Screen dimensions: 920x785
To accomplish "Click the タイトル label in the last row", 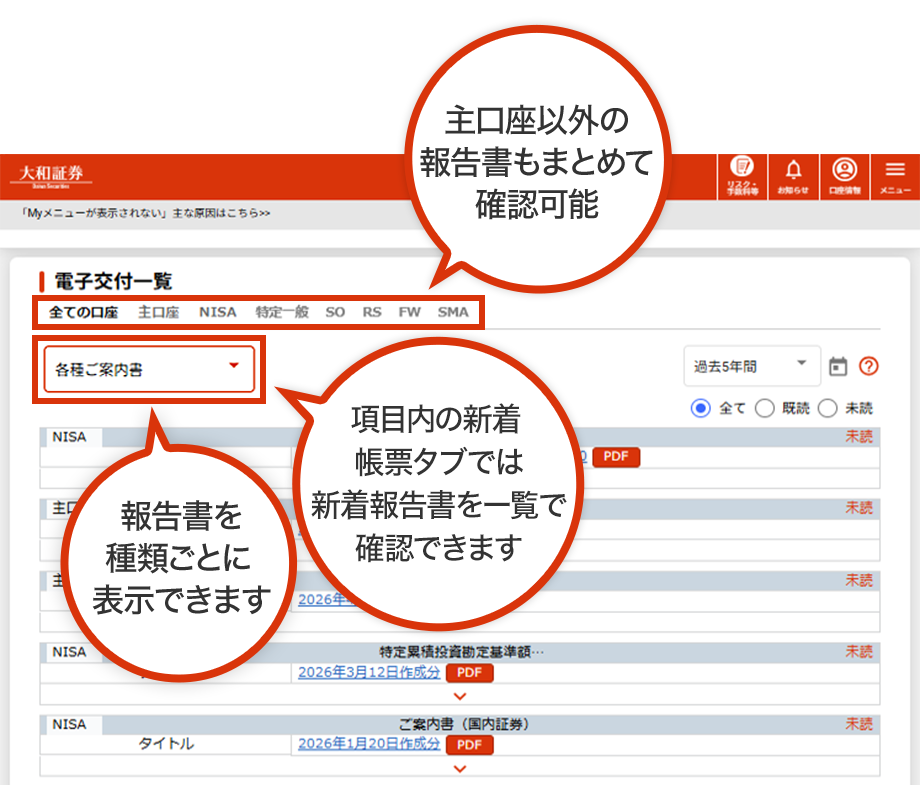I will pyautogui.click(x=166, y=744).
